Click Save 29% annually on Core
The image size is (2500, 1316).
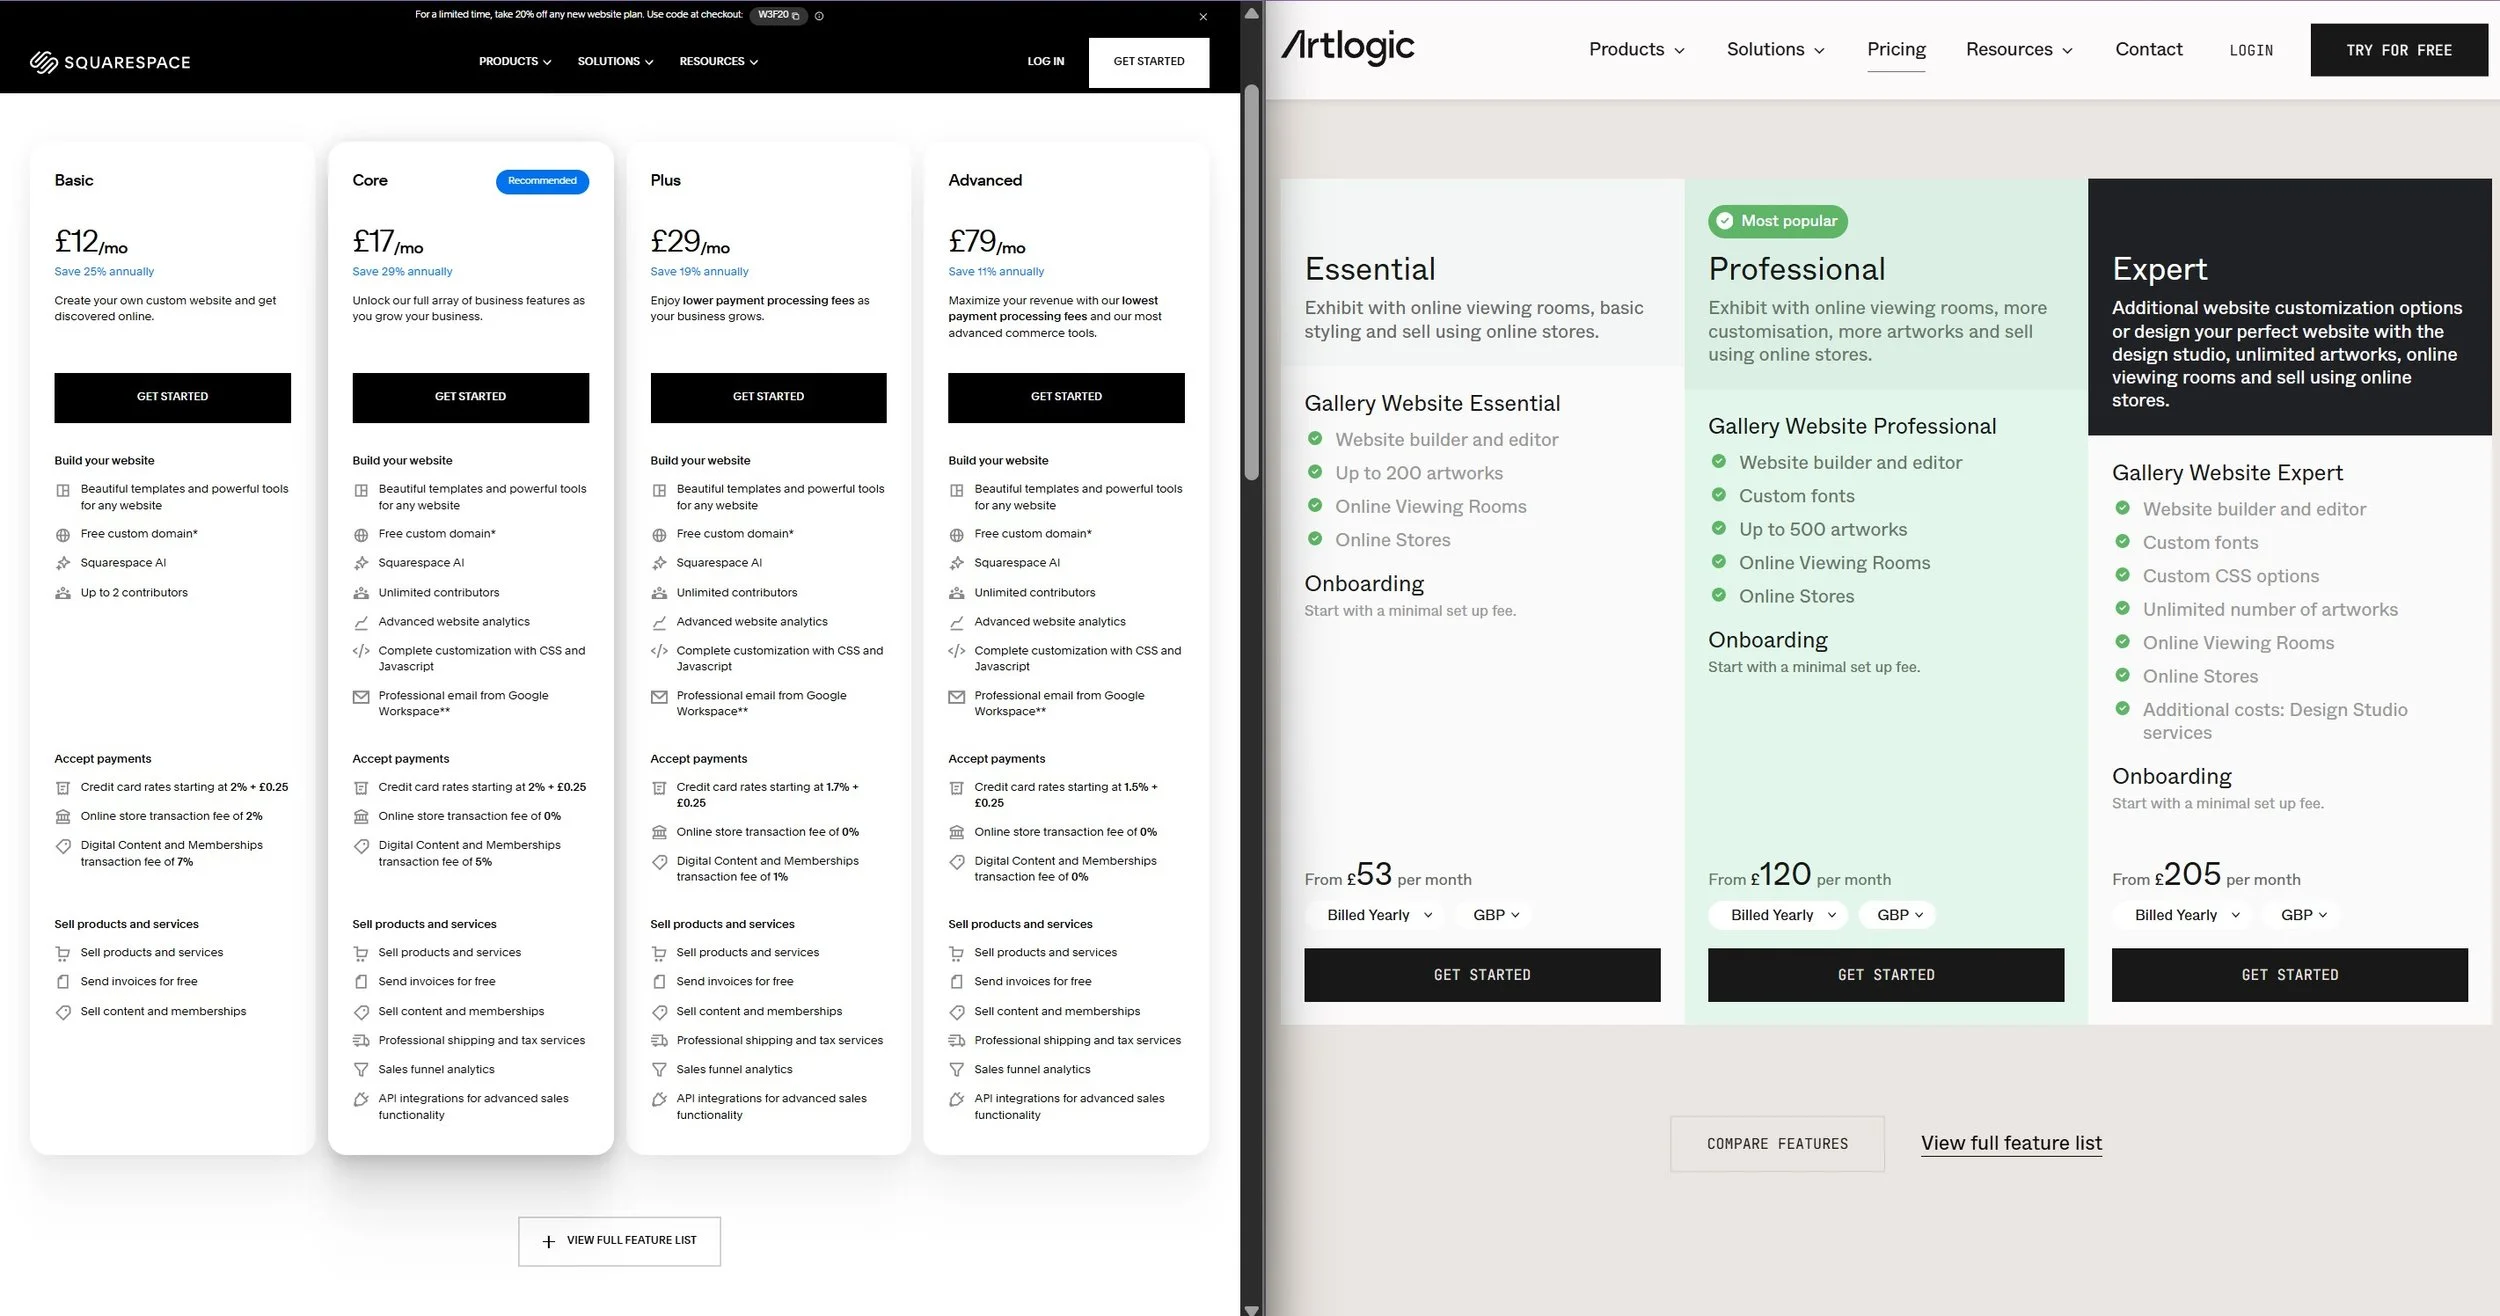tap(402, 272)
